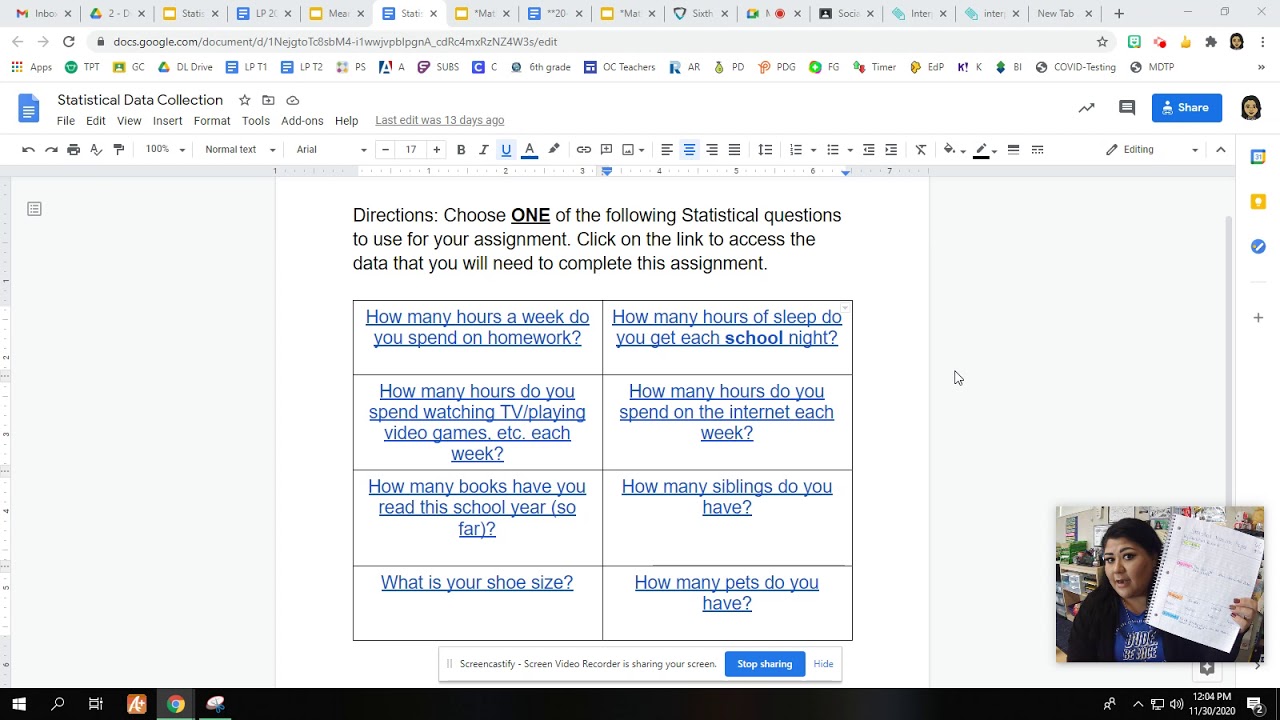1280x720 pixels.
Task: Increase indent of selection
Action: (x=891, y=150)
